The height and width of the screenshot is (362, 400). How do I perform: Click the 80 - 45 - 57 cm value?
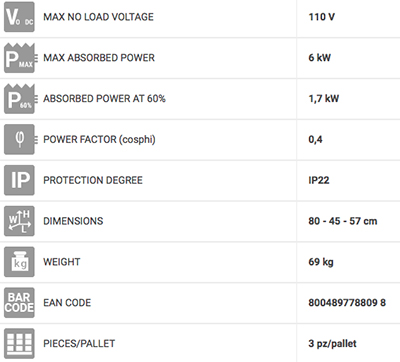pos(343,221)
